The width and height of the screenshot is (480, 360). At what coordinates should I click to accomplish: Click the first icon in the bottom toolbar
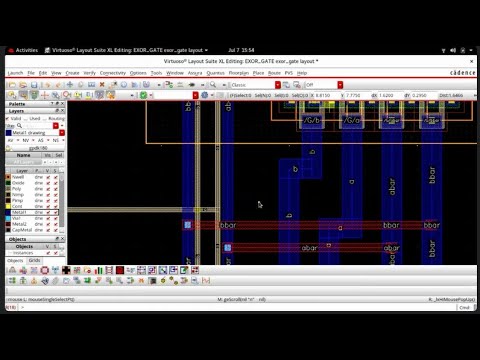(x=12, y=270)
